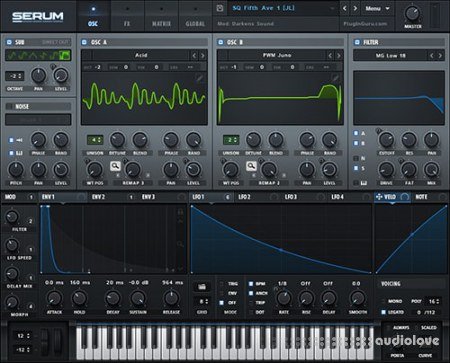
Task: Enable the SUB oscillator switch
Action: [9, 42]
